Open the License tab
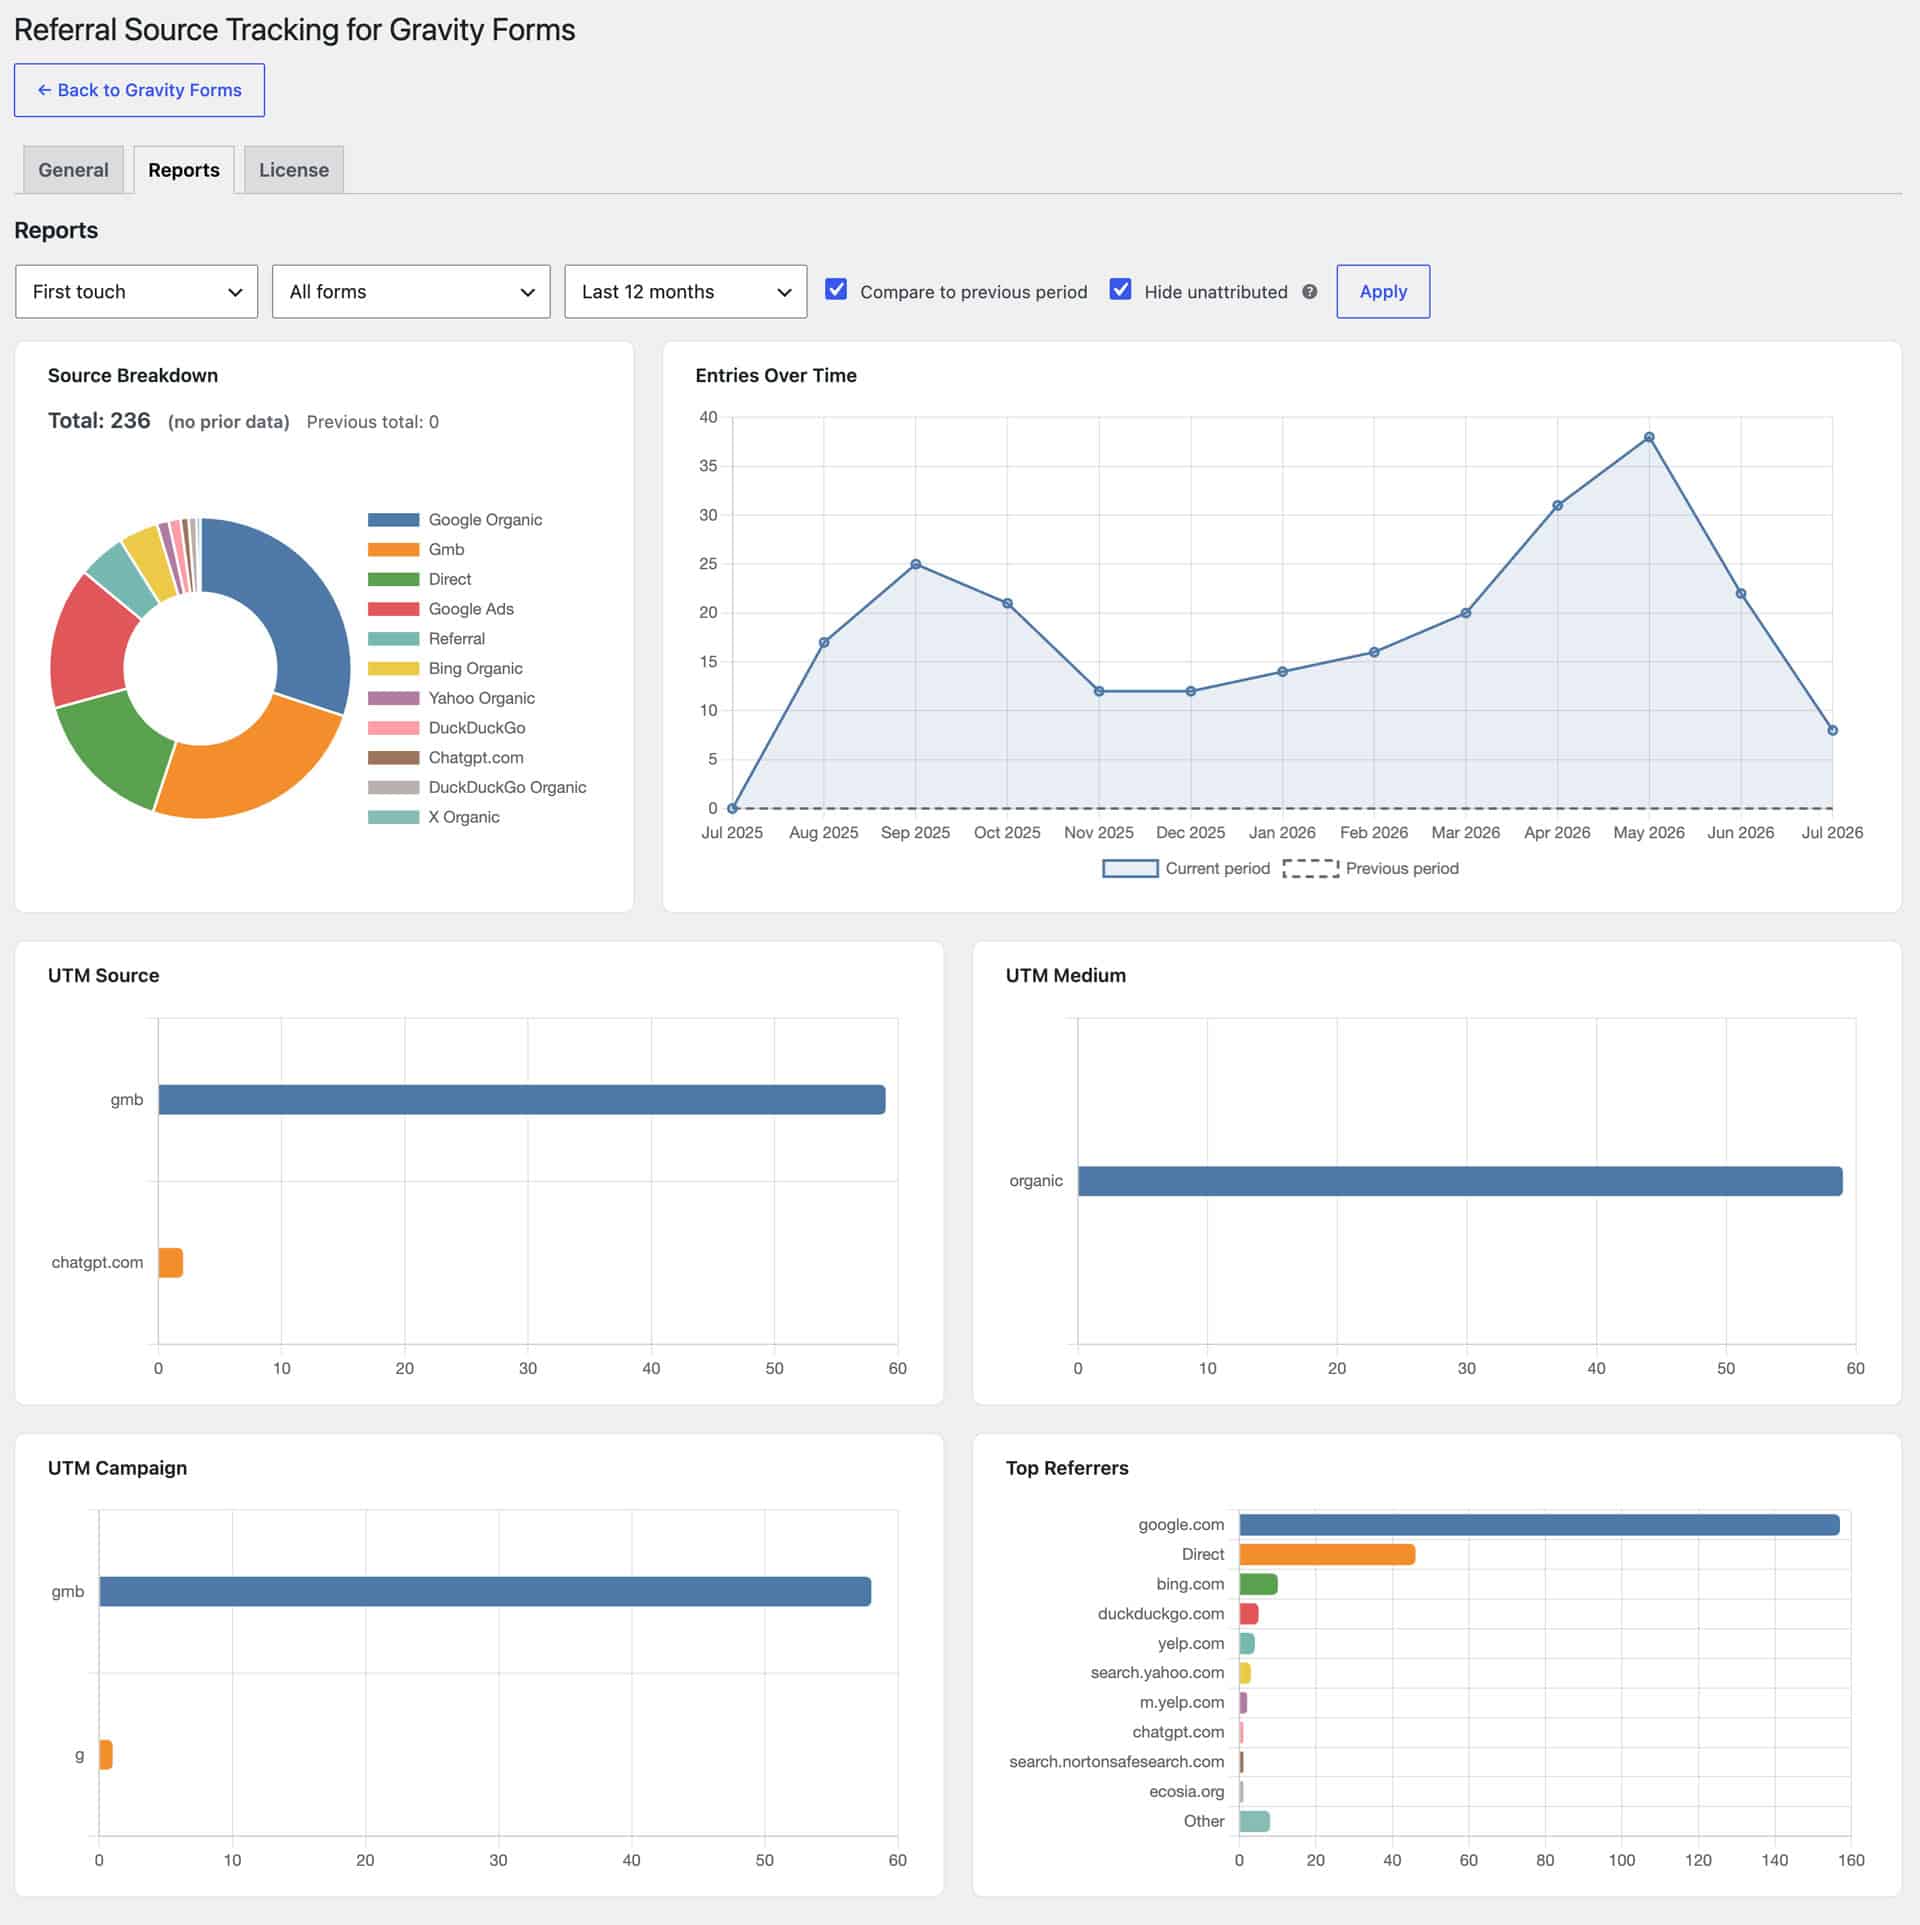The image size is (1920, 1925). (x=294, y=170)
